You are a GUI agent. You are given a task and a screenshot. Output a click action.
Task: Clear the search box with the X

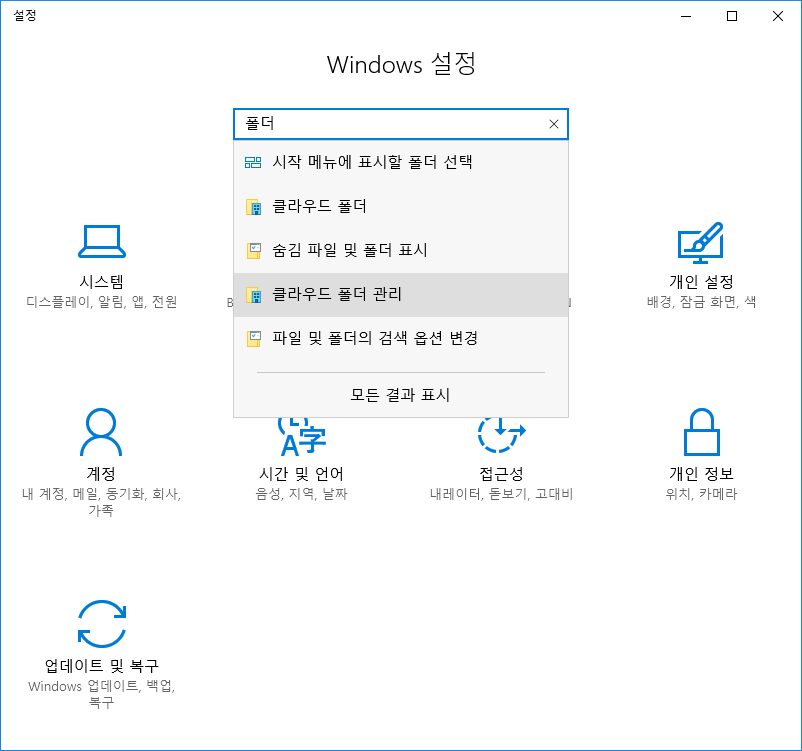[553, 124]
